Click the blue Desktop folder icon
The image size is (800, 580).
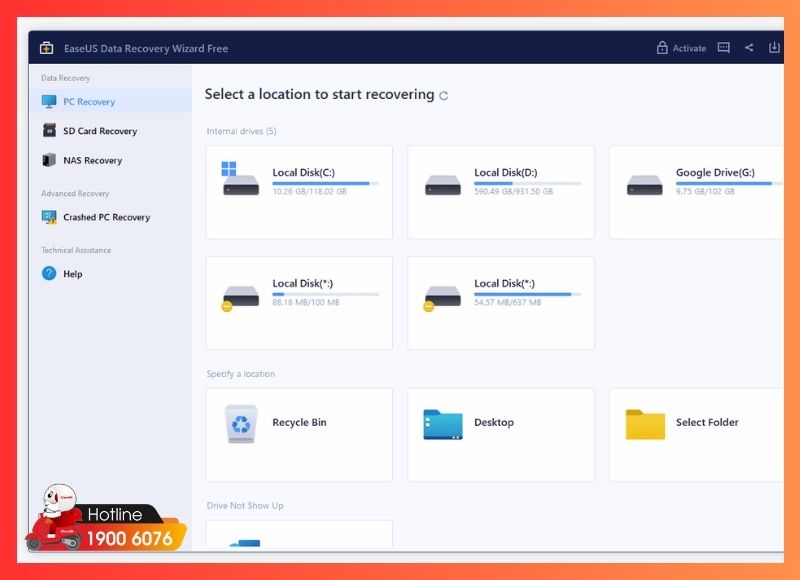[x=443, y=424]
